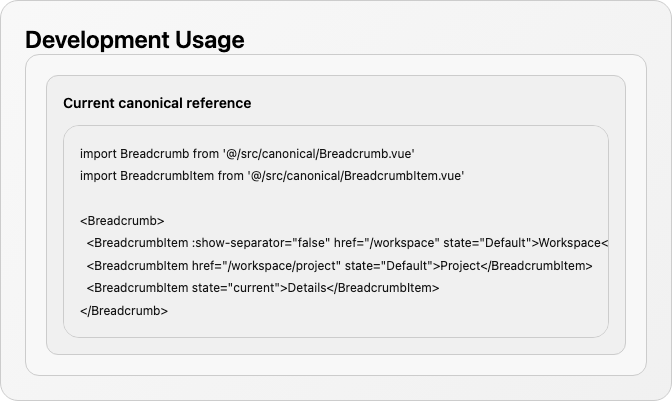Click the href="/workspace" attribute text
This screenshot has height=402, width=672.
click(x=387, y=243)
